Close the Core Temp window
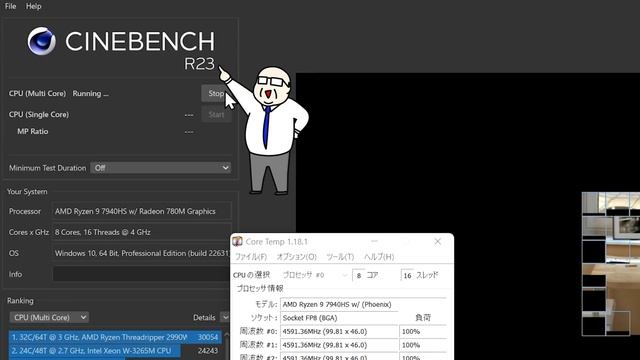This screenshot has height=360, width=640. (438, 241)
